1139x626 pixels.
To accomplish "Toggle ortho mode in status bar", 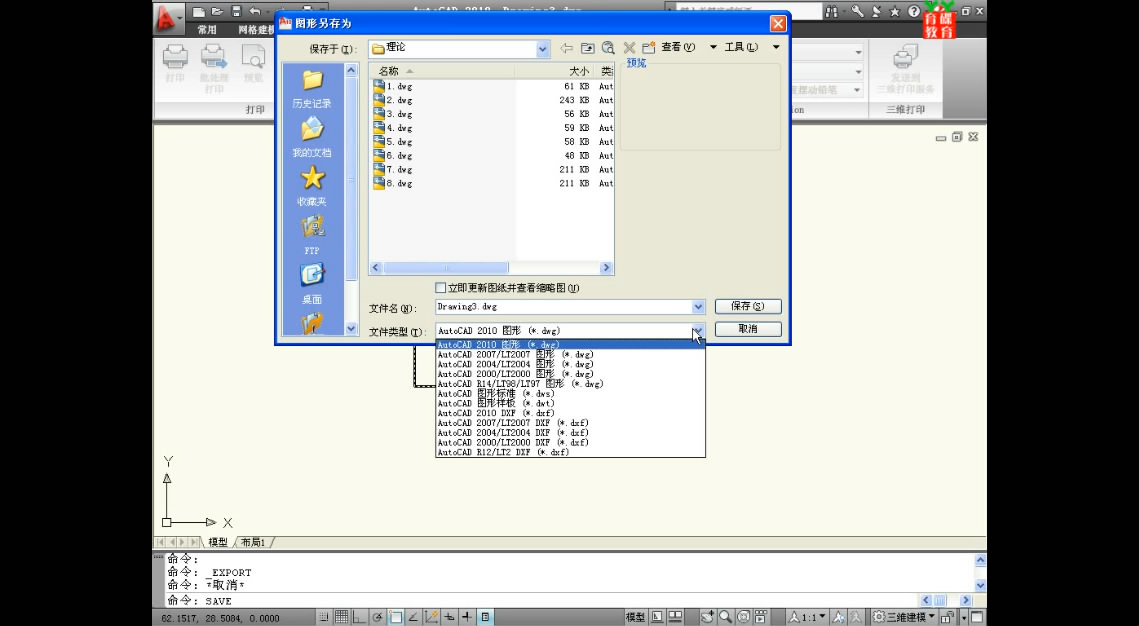I will [359, 617].
